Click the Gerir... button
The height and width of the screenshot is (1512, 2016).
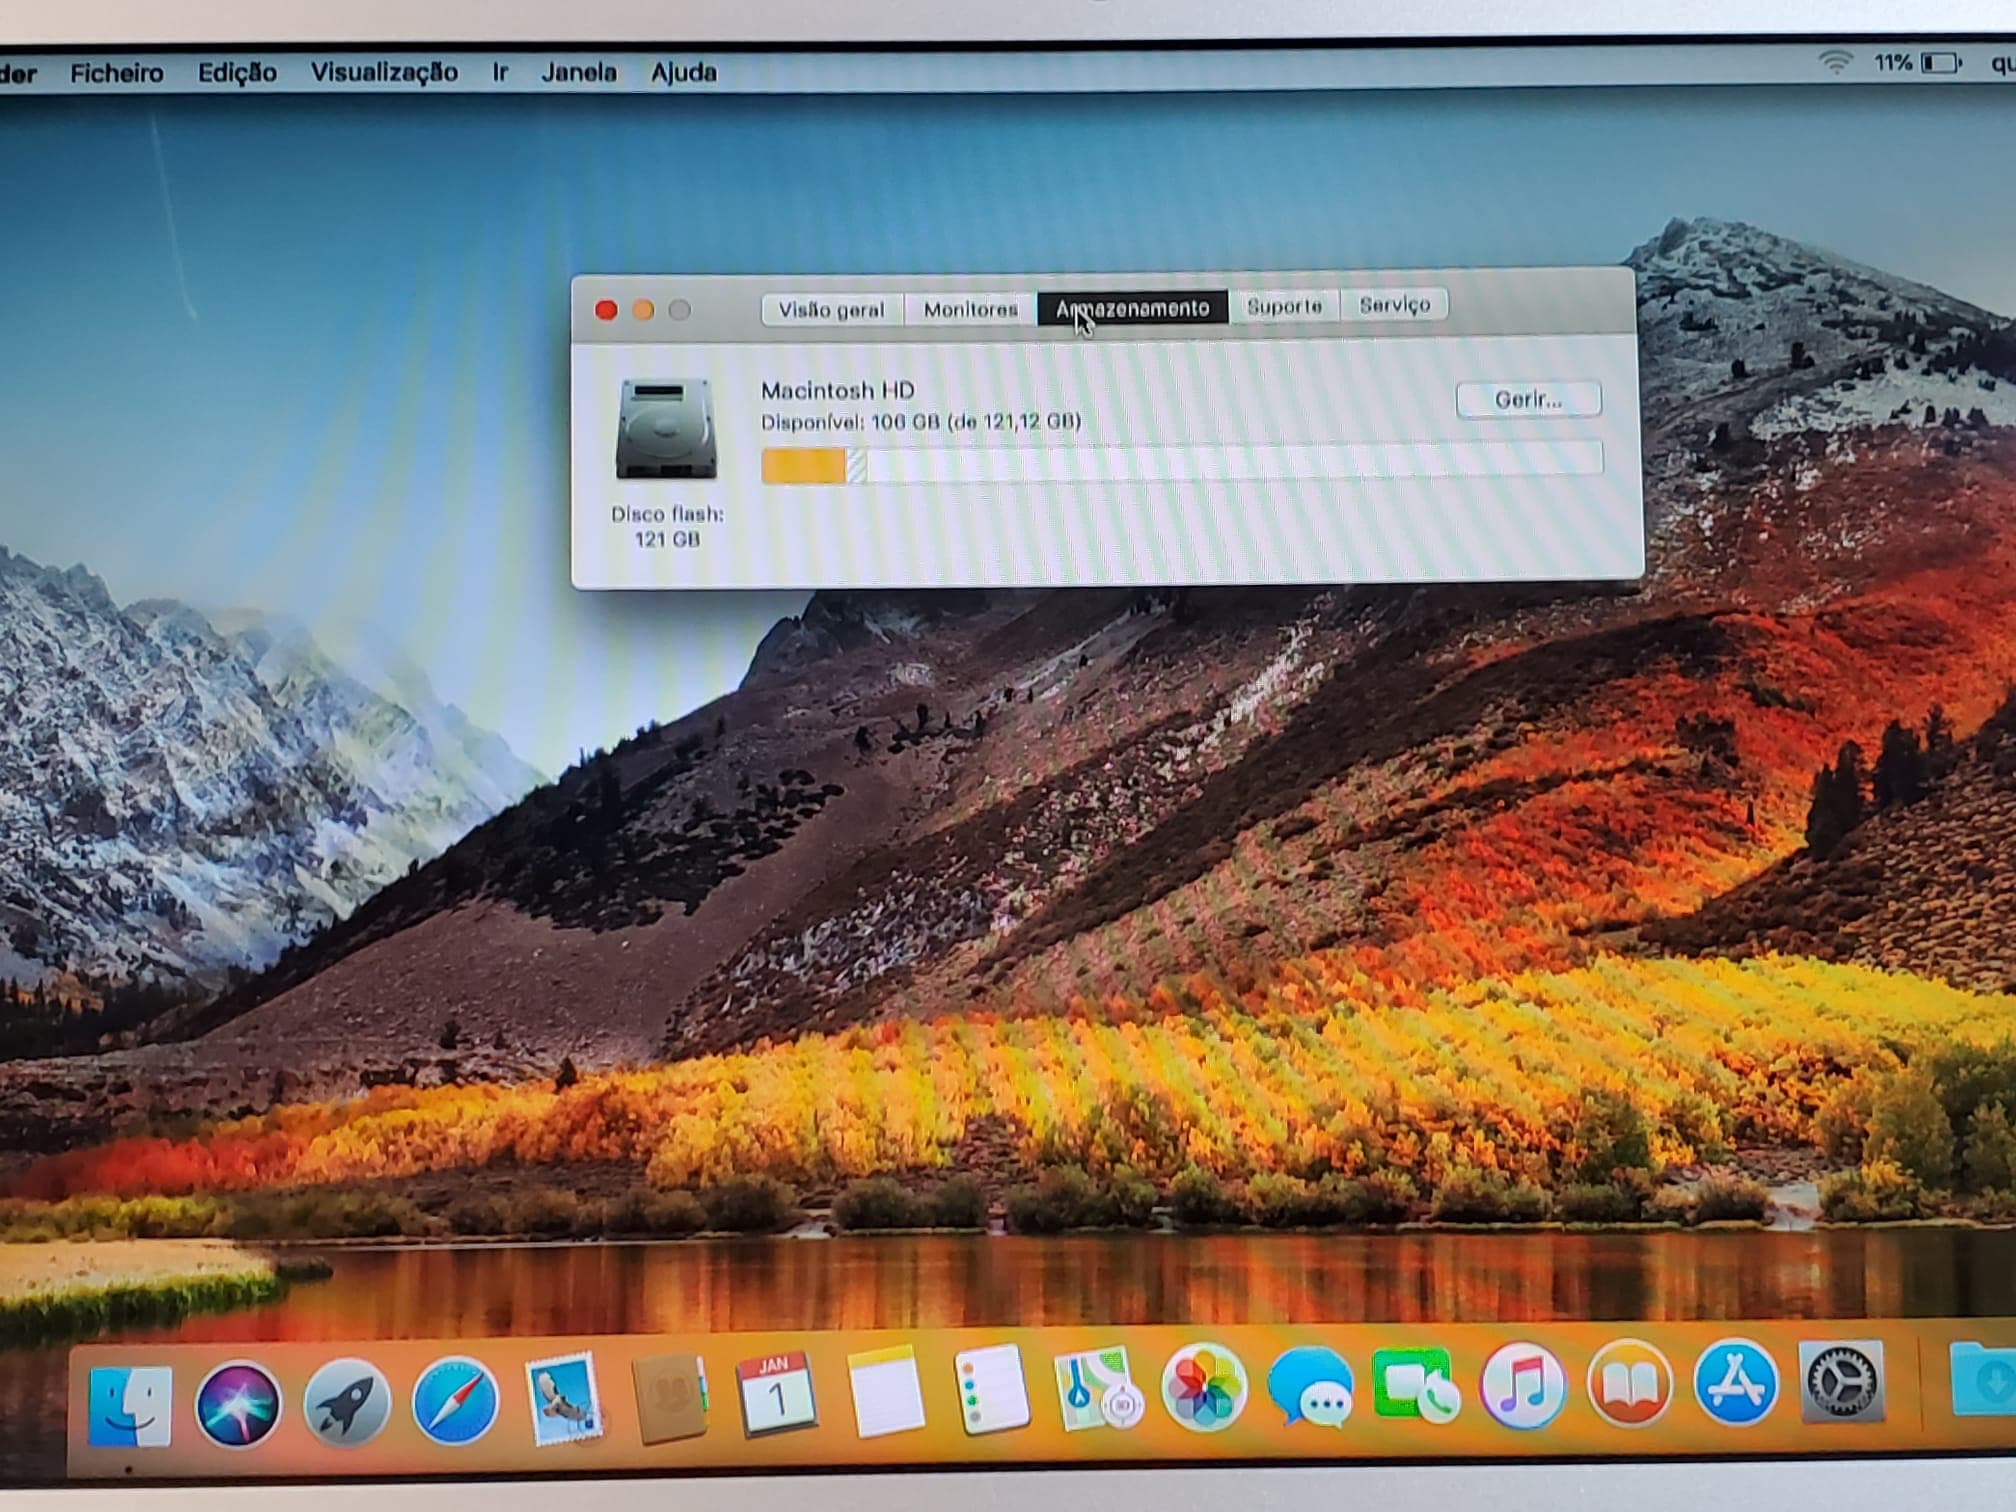coord(1528,399)
